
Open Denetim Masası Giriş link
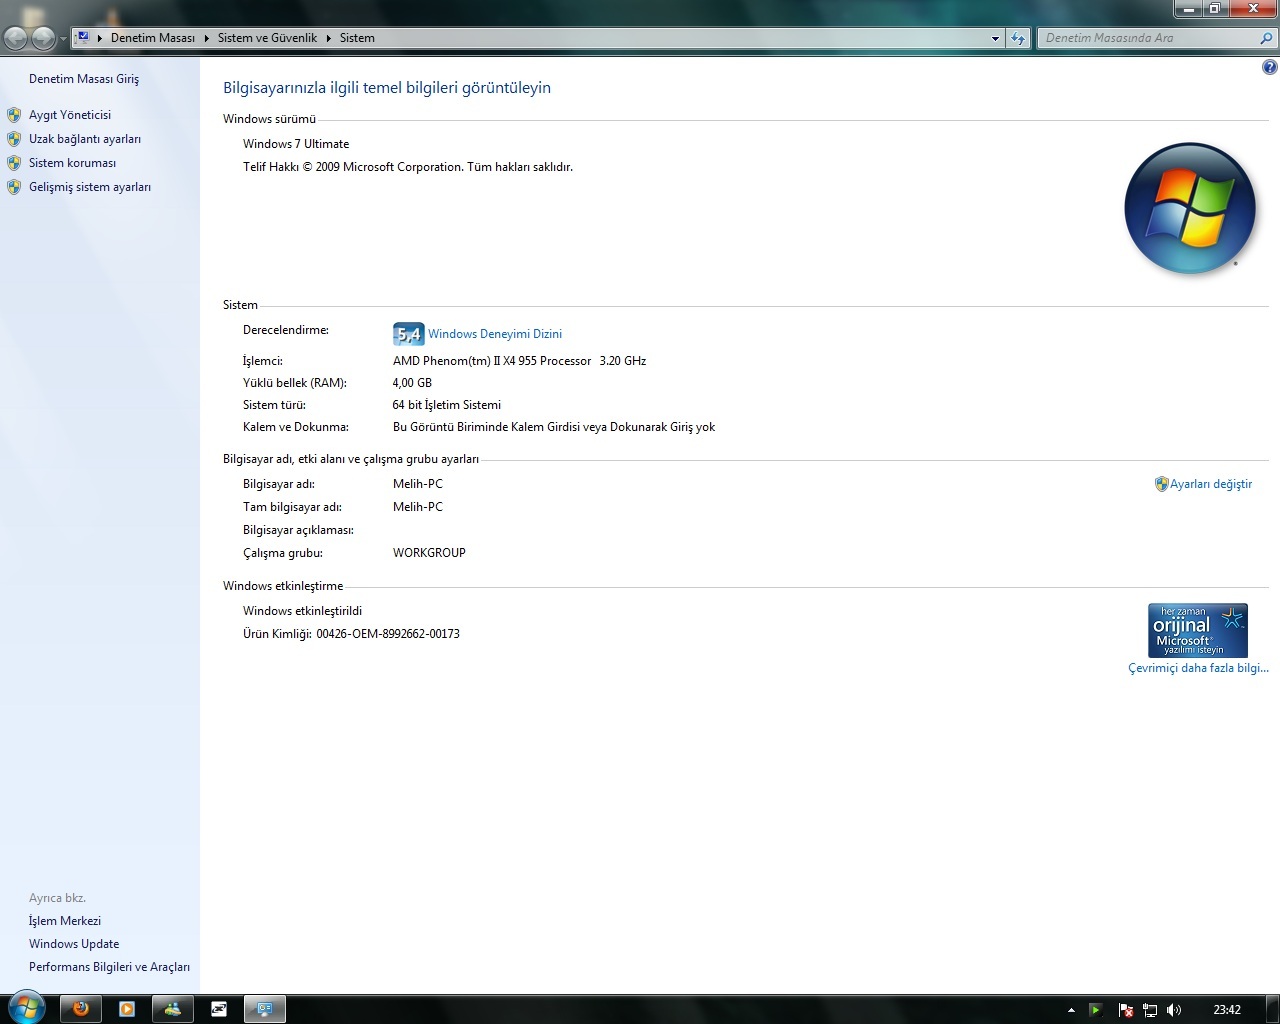pyautogui.click(x=84, y=79)
